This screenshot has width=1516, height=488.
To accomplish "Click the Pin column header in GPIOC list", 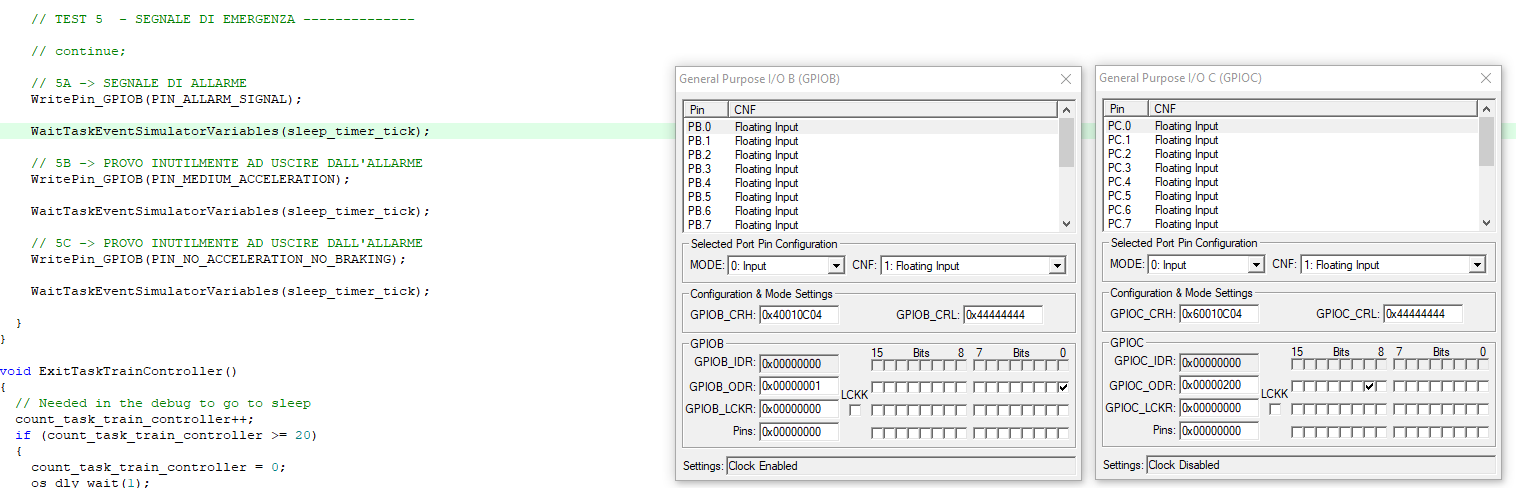I will point(1126,109).
